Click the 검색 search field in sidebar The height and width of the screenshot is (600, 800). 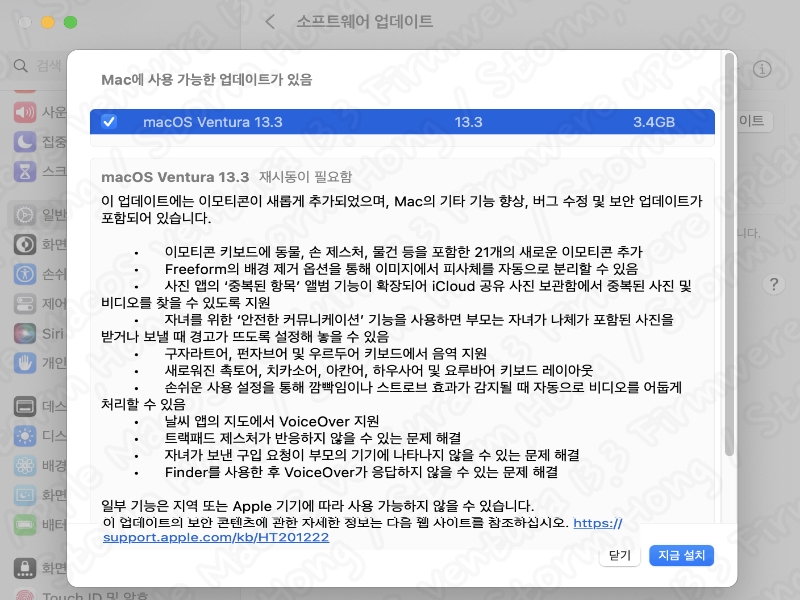coord(37,66)
